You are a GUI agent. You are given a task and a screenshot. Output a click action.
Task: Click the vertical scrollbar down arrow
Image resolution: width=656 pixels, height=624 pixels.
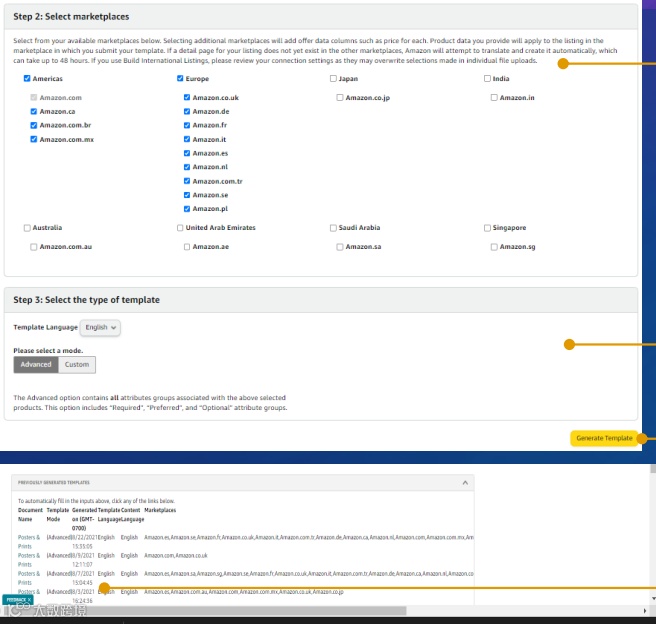(653, 599)
